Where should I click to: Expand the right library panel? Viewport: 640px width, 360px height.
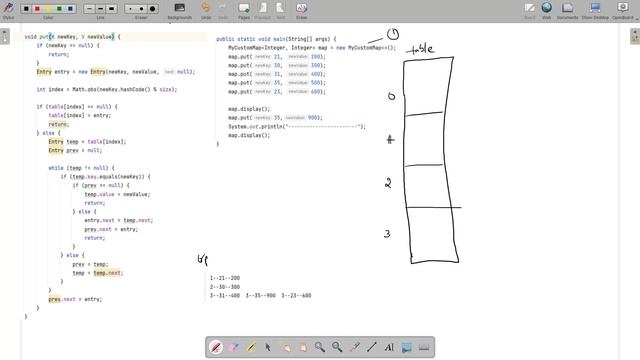coord(635,36)
